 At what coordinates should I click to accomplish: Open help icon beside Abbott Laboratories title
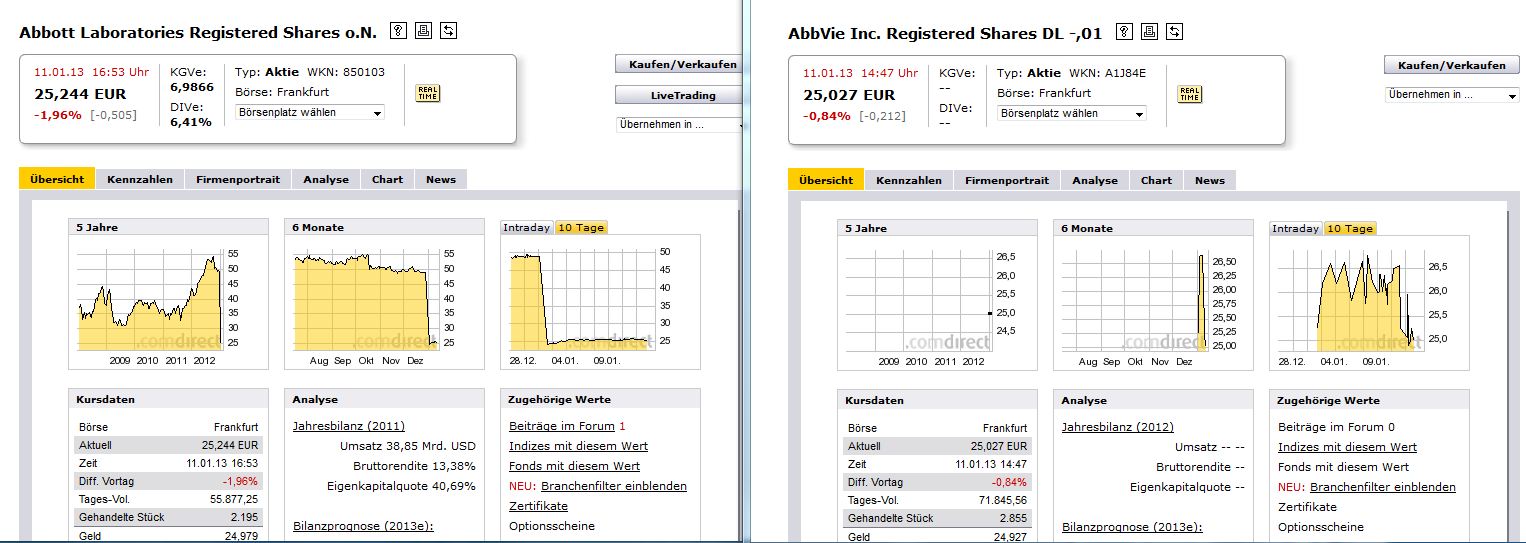point(398,31)
